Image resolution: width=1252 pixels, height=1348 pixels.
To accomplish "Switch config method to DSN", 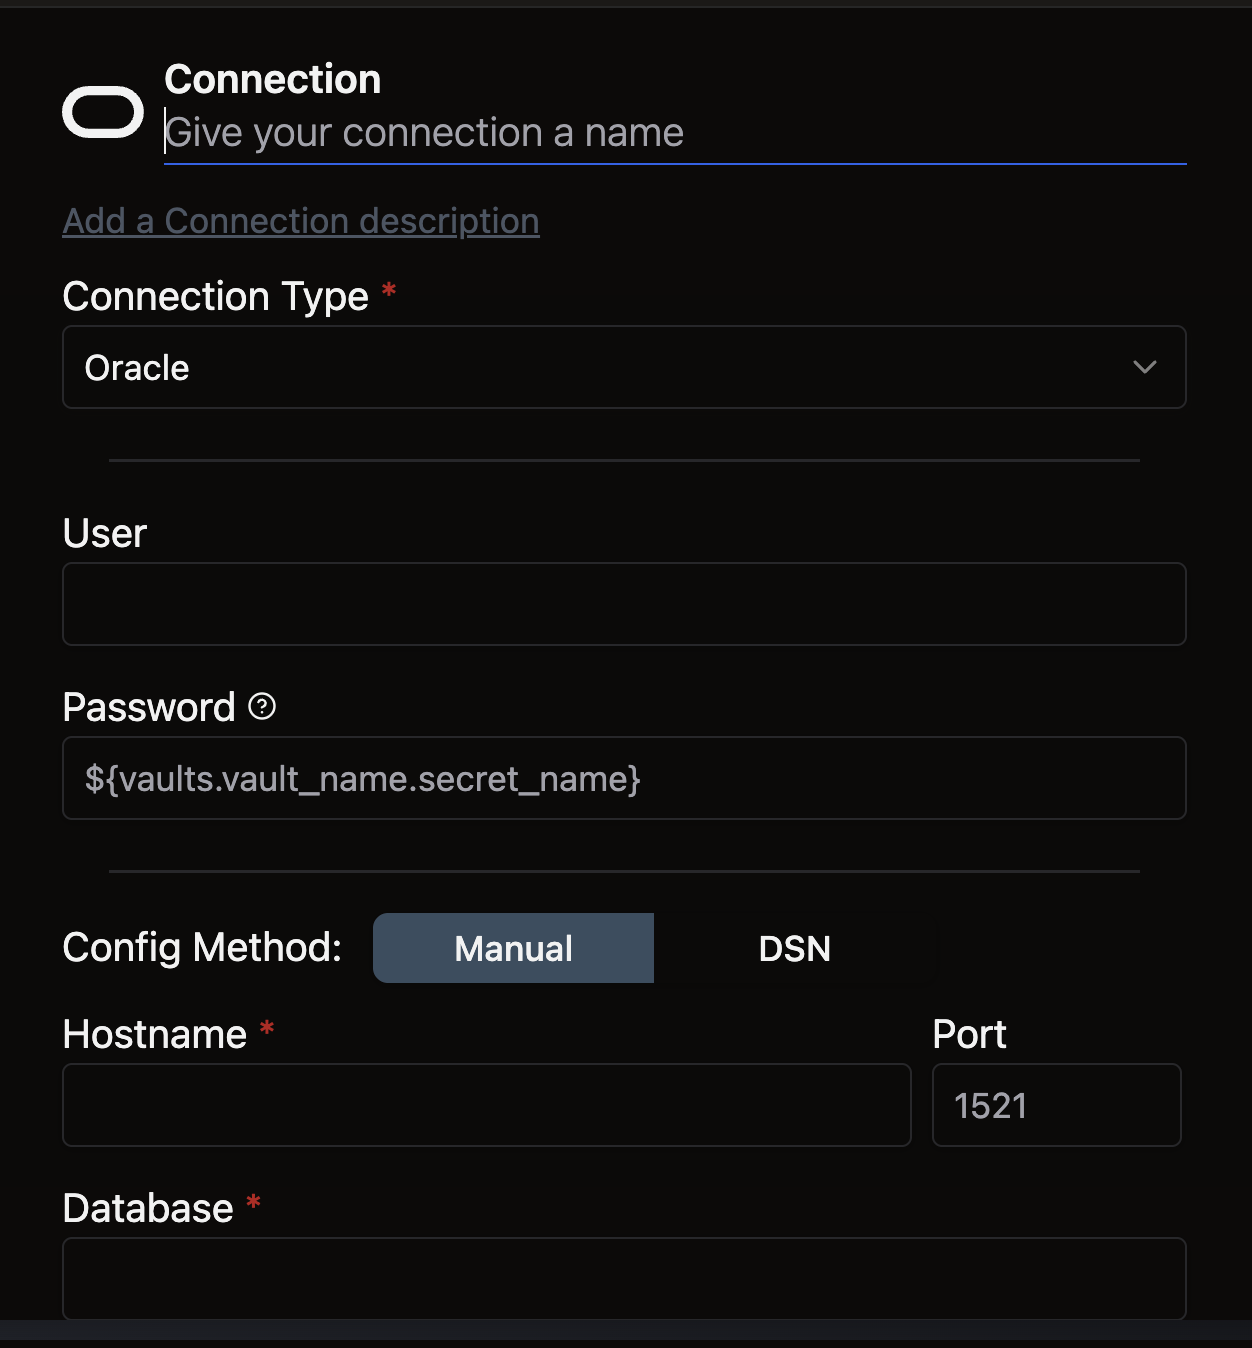I will 795,948.
